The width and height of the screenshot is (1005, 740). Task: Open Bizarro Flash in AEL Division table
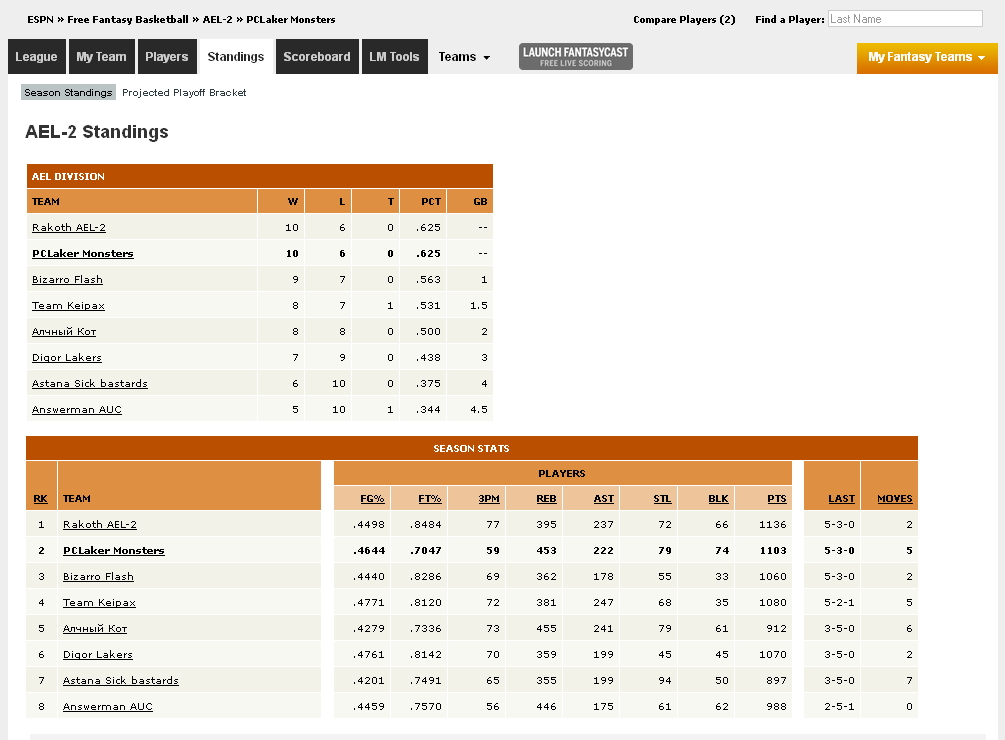pyautogui.click(x=67, y=279)
